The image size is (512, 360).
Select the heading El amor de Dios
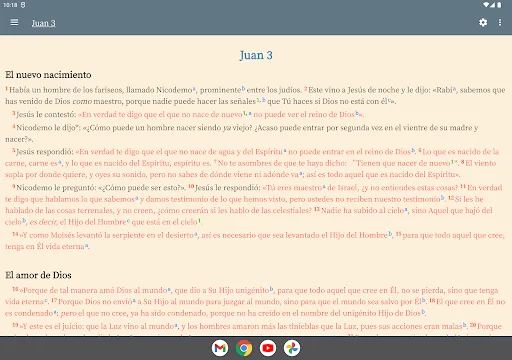[x=38, y=275]
